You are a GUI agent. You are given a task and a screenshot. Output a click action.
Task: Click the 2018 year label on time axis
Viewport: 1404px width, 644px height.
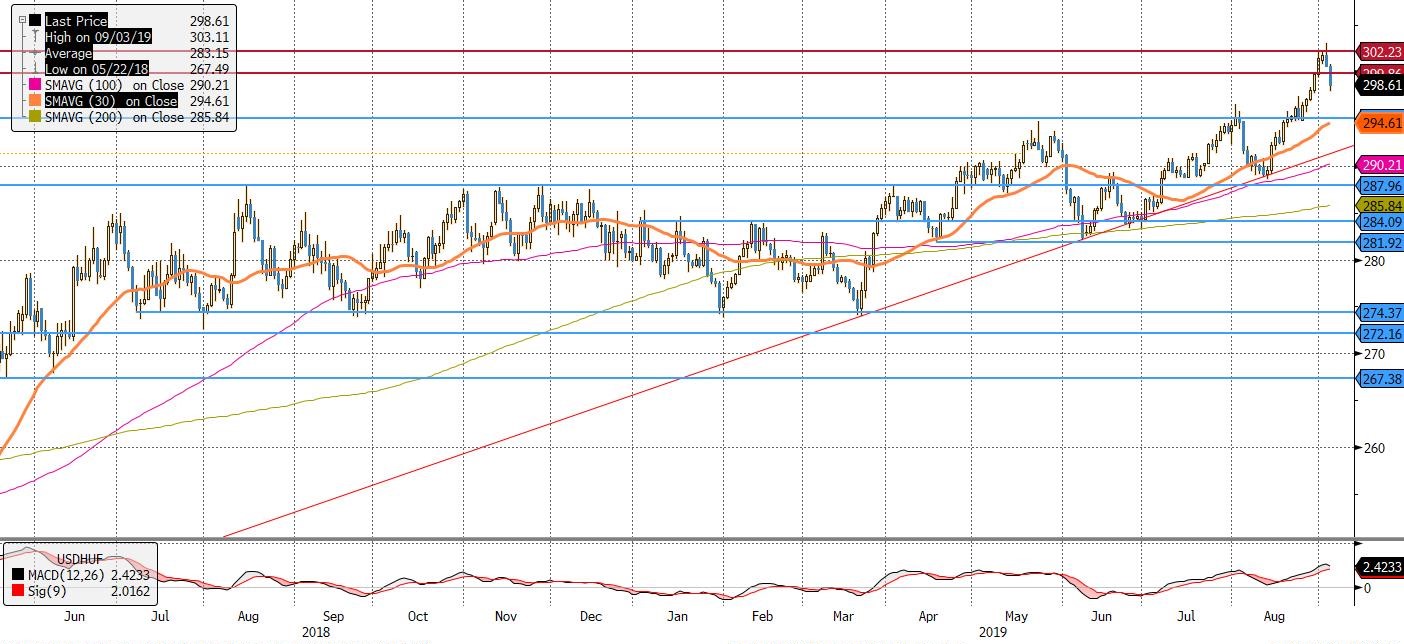pos(315,633)
